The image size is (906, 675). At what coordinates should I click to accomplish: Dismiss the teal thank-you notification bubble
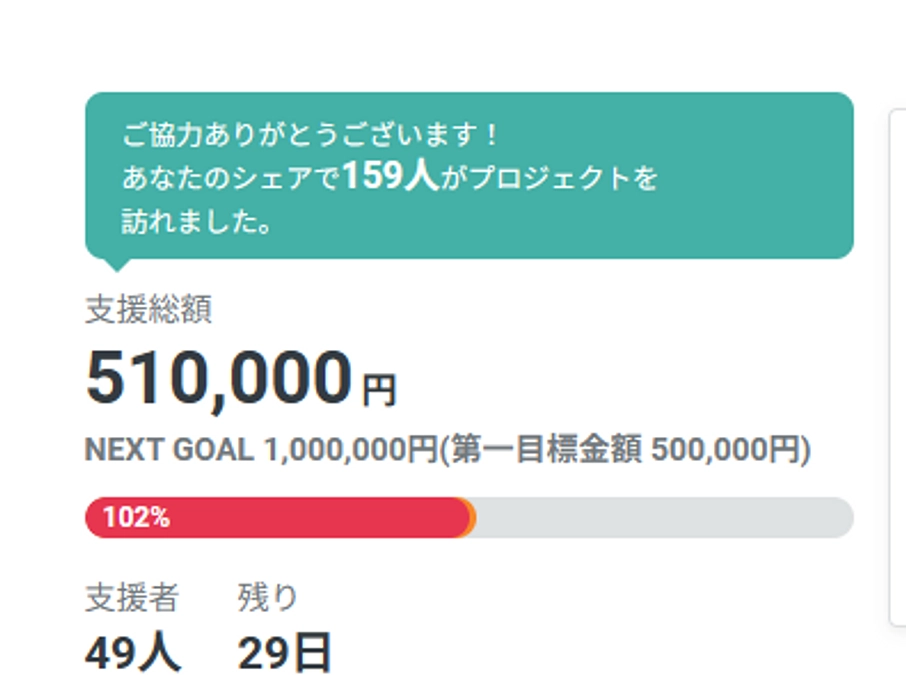pyautogui.click(x=468, y=175)
